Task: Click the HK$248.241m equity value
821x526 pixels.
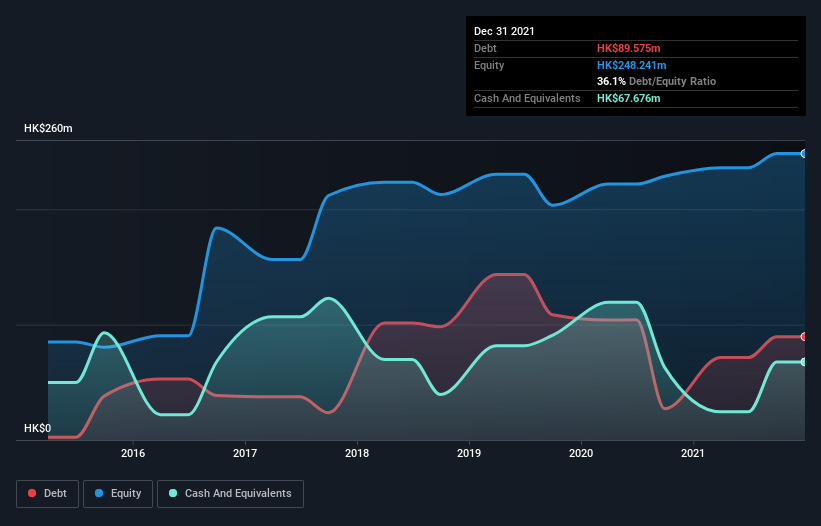Action: tap(631, 65)
